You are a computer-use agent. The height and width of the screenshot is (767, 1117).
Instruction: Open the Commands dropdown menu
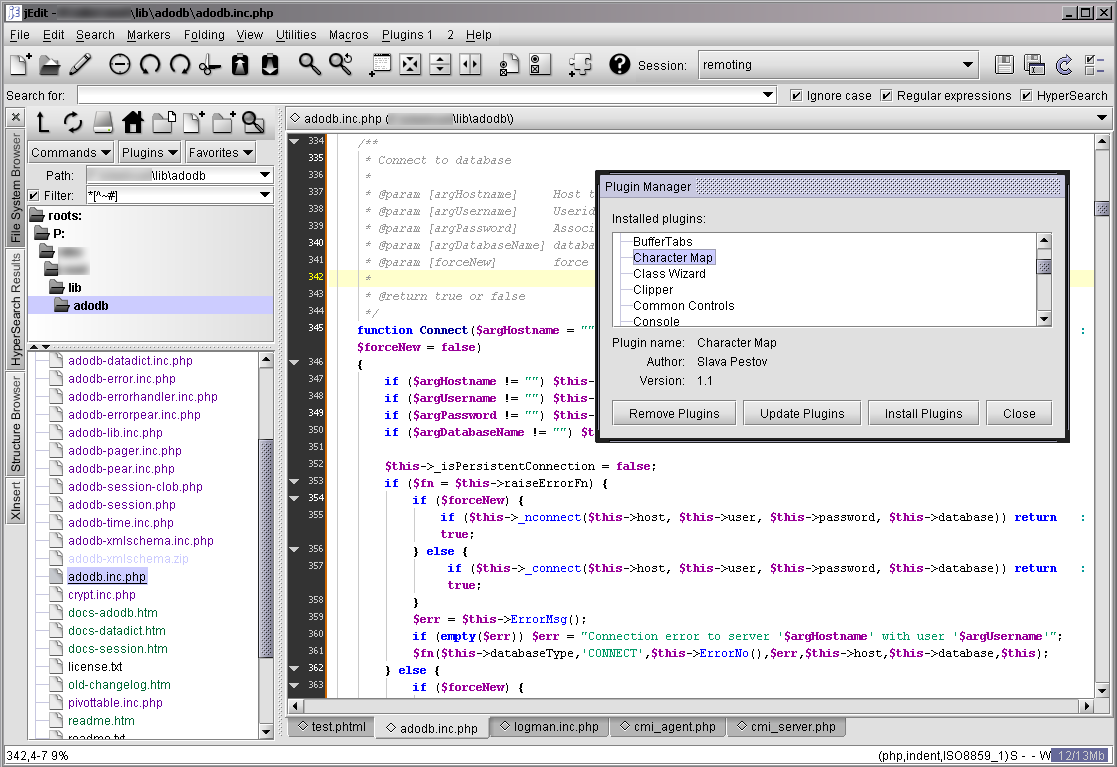point(71,152)
